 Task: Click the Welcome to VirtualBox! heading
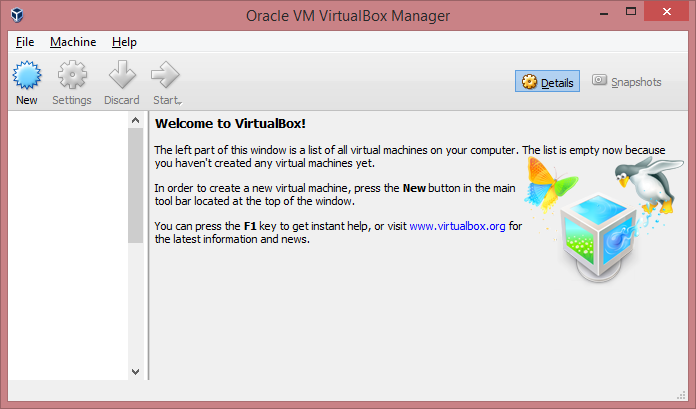pyautogui.click(x=230, y=124)
